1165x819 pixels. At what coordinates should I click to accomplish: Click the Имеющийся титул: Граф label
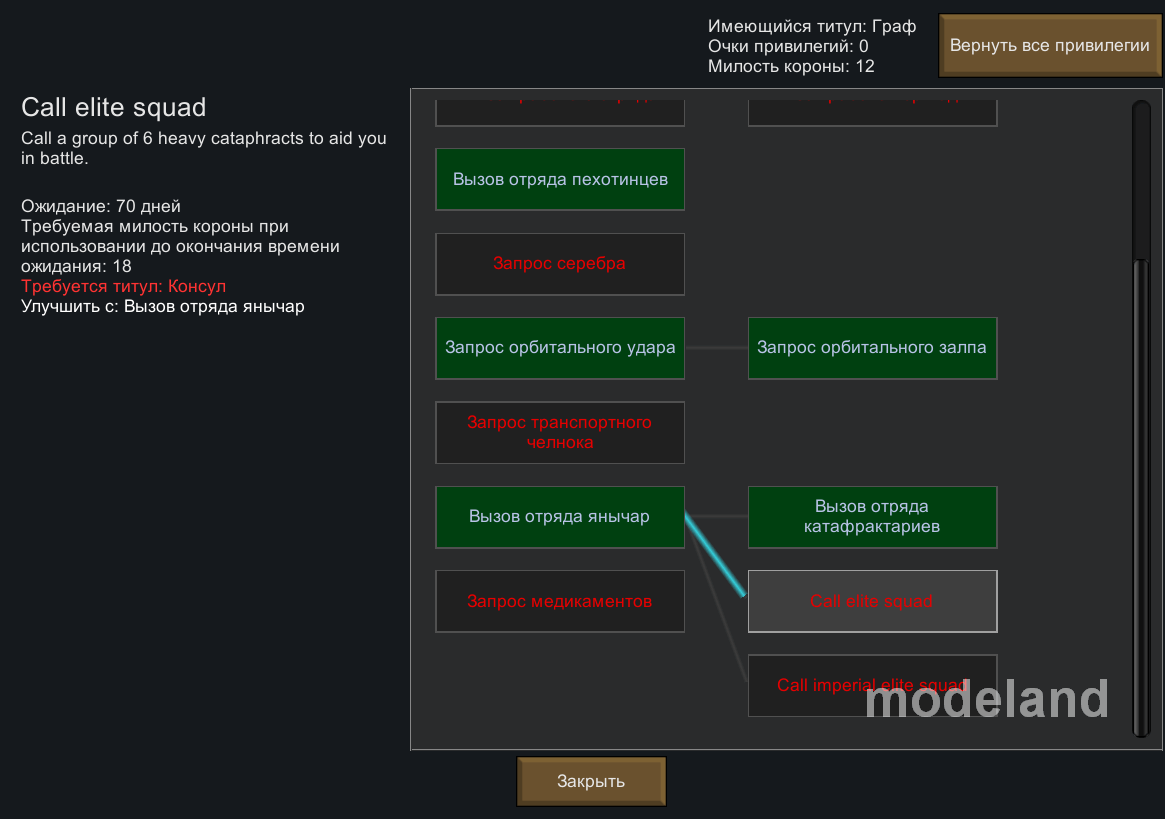pyautogui.click(x=811, y=26)
